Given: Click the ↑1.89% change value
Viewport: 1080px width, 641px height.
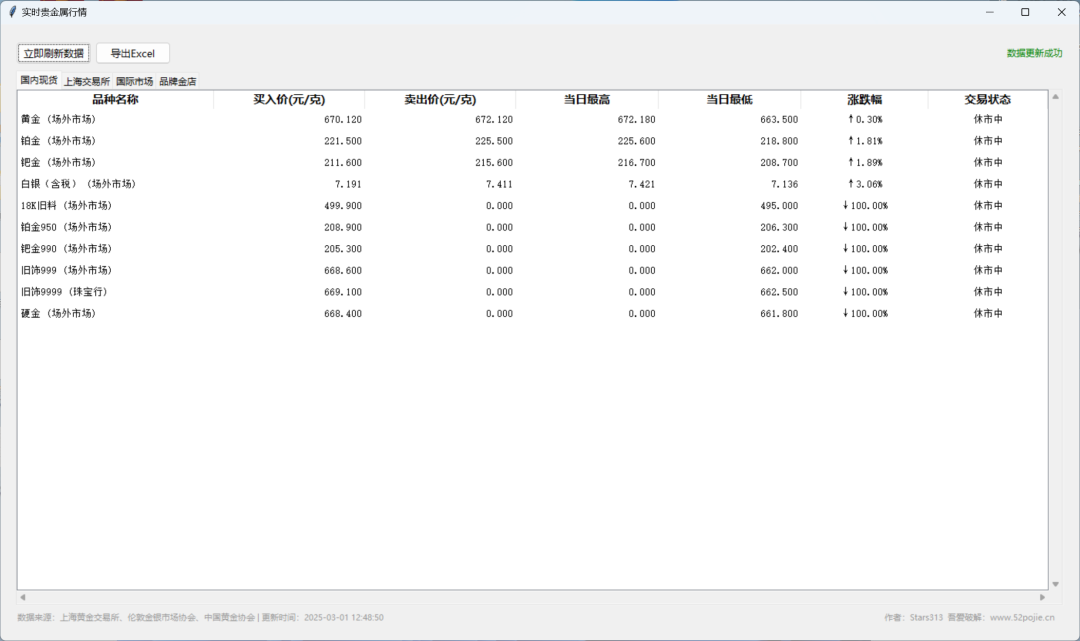Looking at the screenshot, I should 865,162.
